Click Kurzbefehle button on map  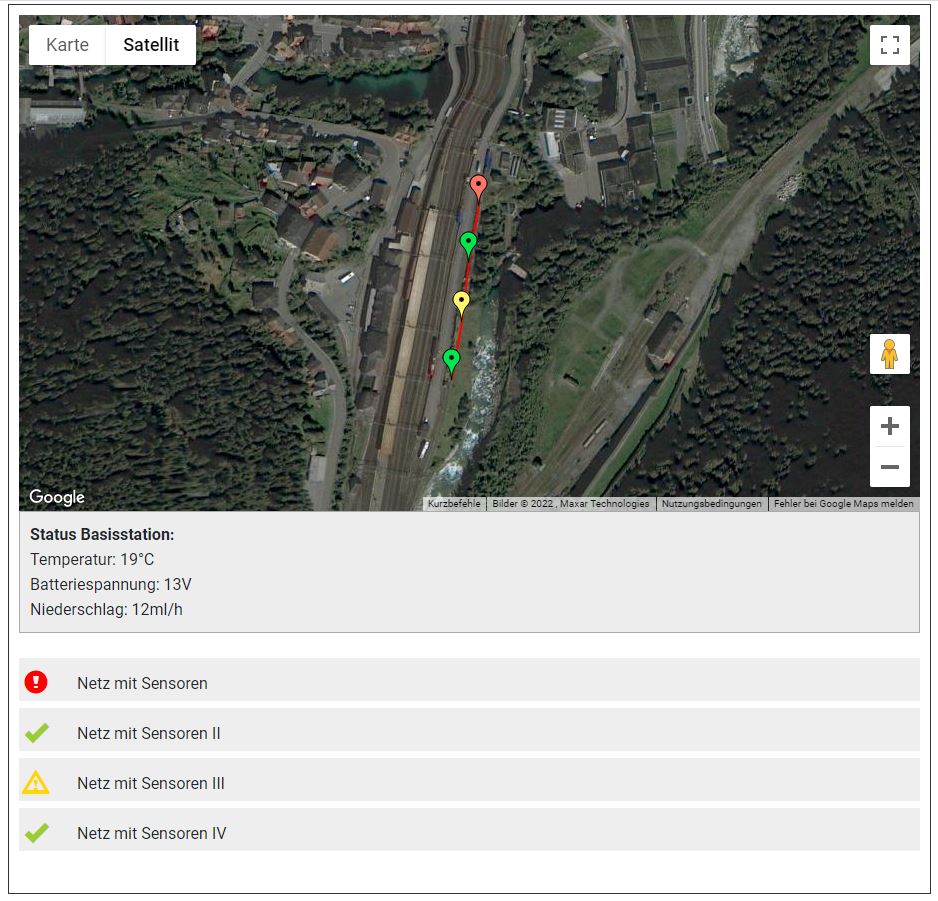tap(454, 504)
